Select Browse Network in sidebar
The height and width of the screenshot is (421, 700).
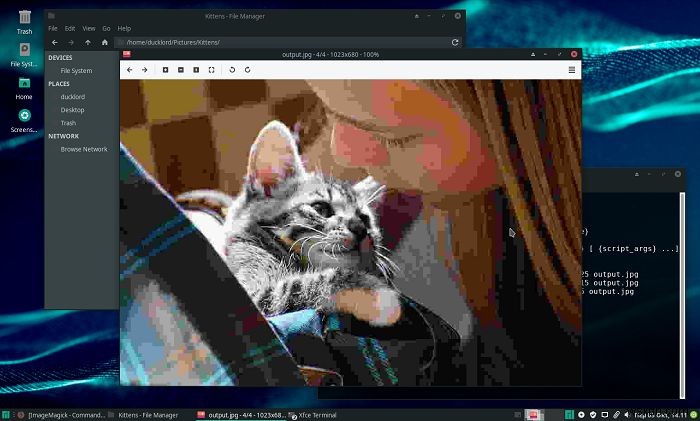84,149
